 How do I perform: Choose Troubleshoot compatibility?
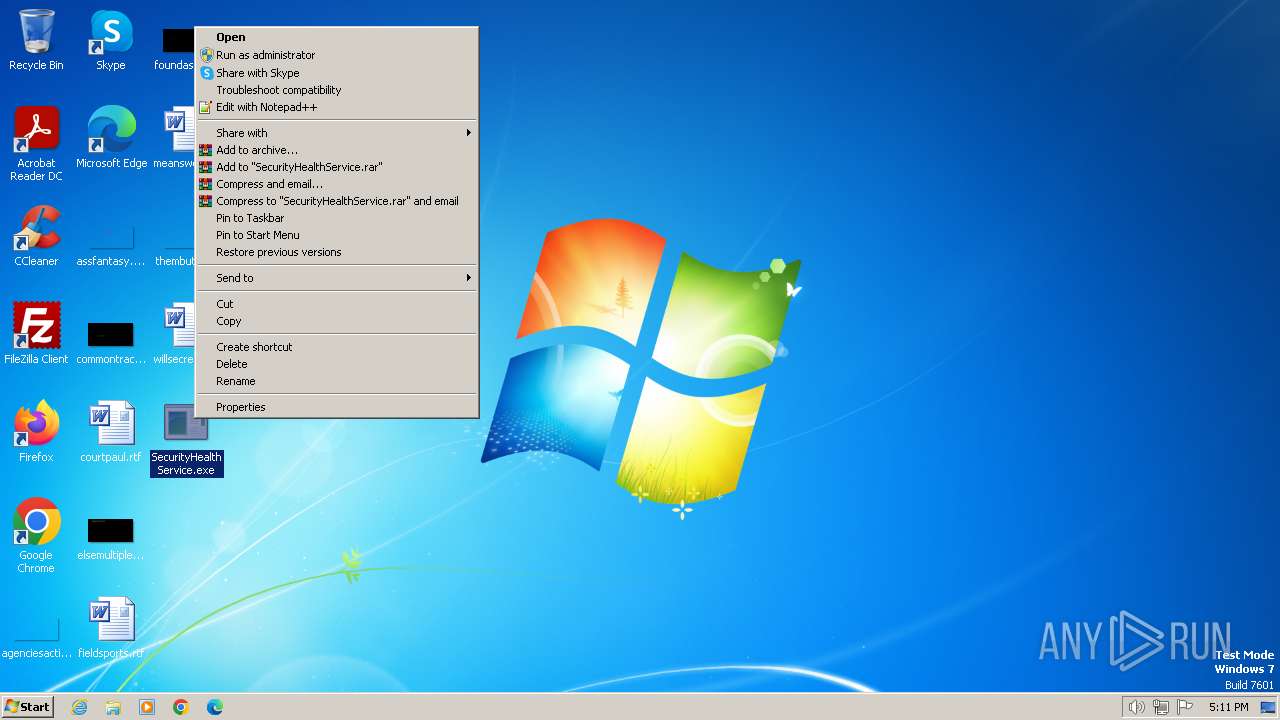pyautogui.click(x=337, y=90)
